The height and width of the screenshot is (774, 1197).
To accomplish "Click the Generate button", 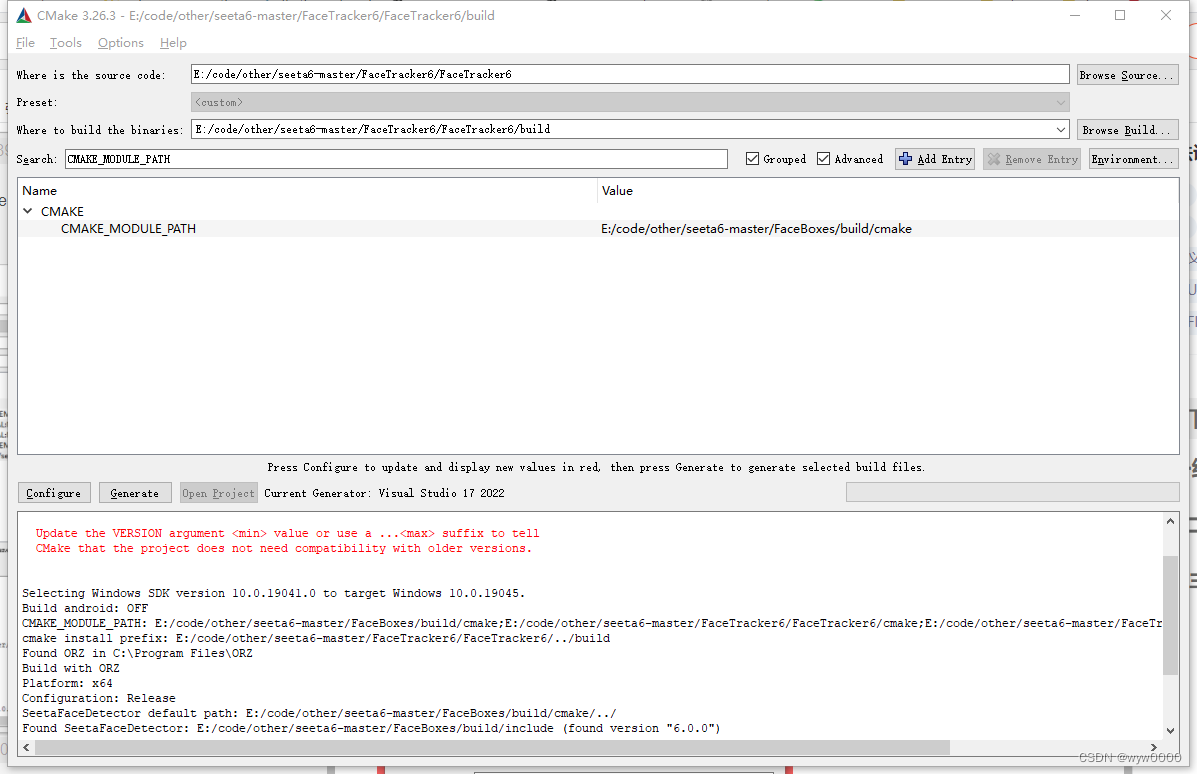I will (134, 493).
